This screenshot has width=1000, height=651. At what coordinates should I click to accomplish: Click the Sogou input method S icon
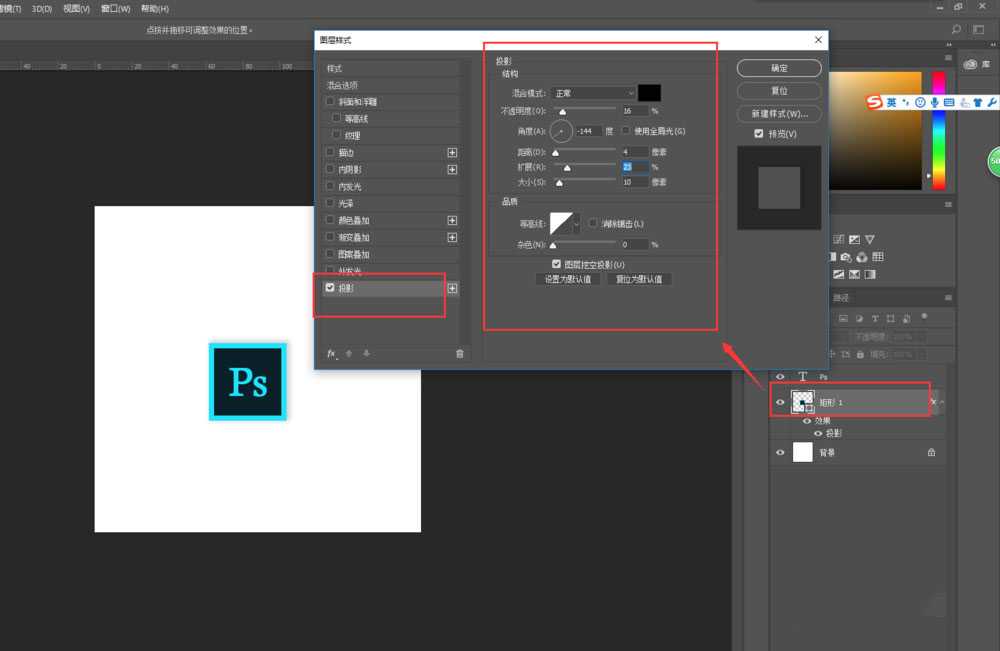873,102
